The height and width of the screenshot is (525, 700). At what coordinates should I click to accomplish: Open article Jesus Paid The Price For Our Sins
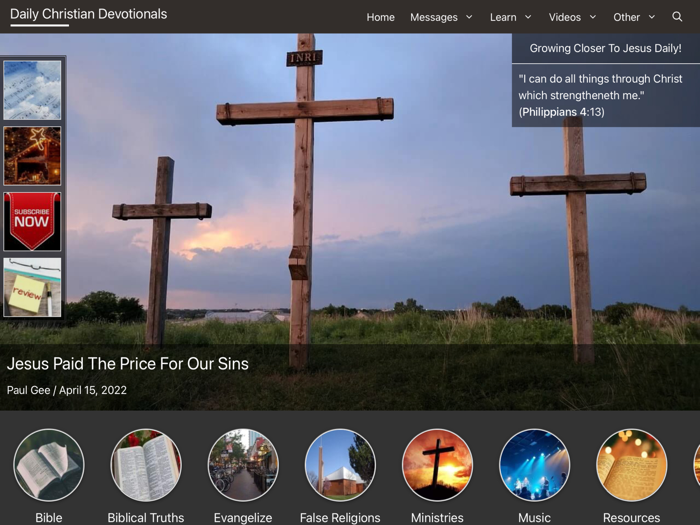click(128, 364)
